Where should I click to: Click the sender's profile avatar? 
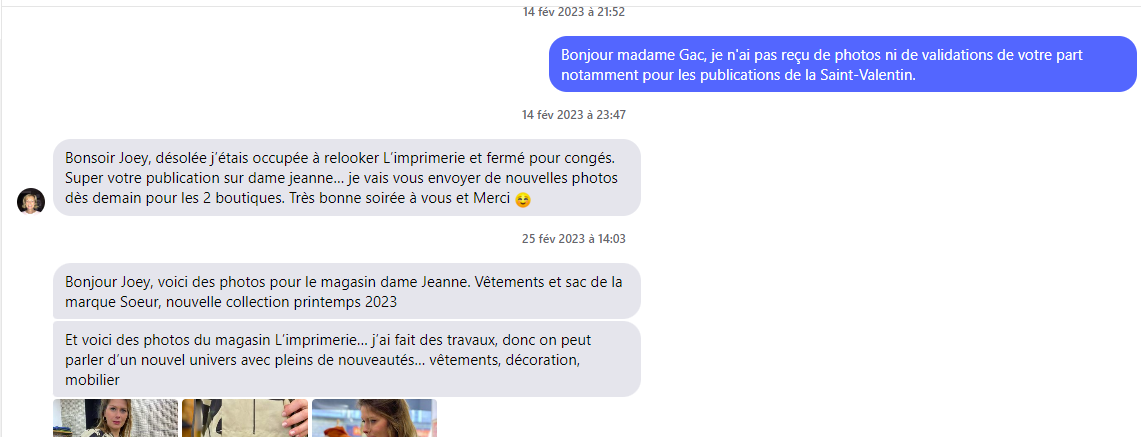click(x=31, y=201)
